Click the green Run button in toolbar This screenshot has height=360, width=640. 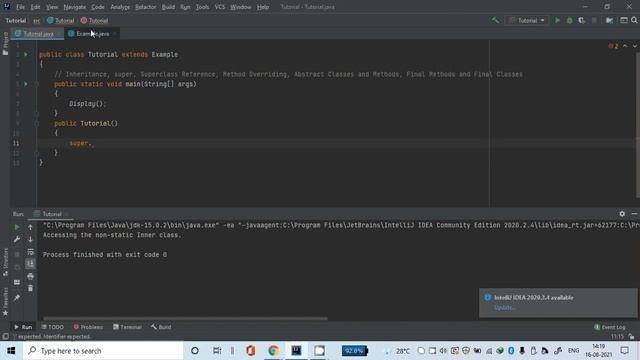pyautogui.click(x=557, y=20)
